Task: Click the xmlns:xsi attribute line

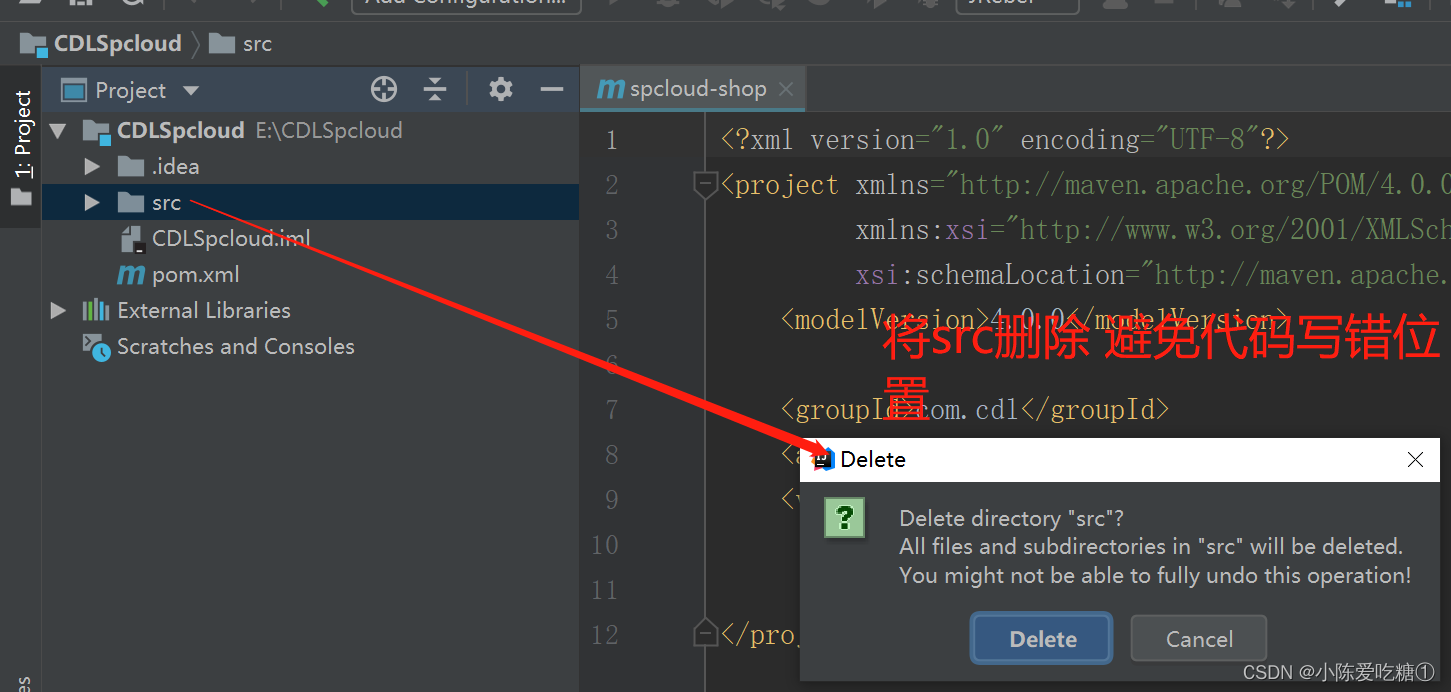Action: [1153, 230]
